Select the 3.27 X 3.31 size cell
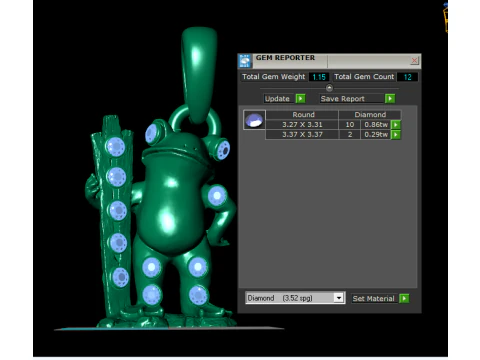 [302, 125]
